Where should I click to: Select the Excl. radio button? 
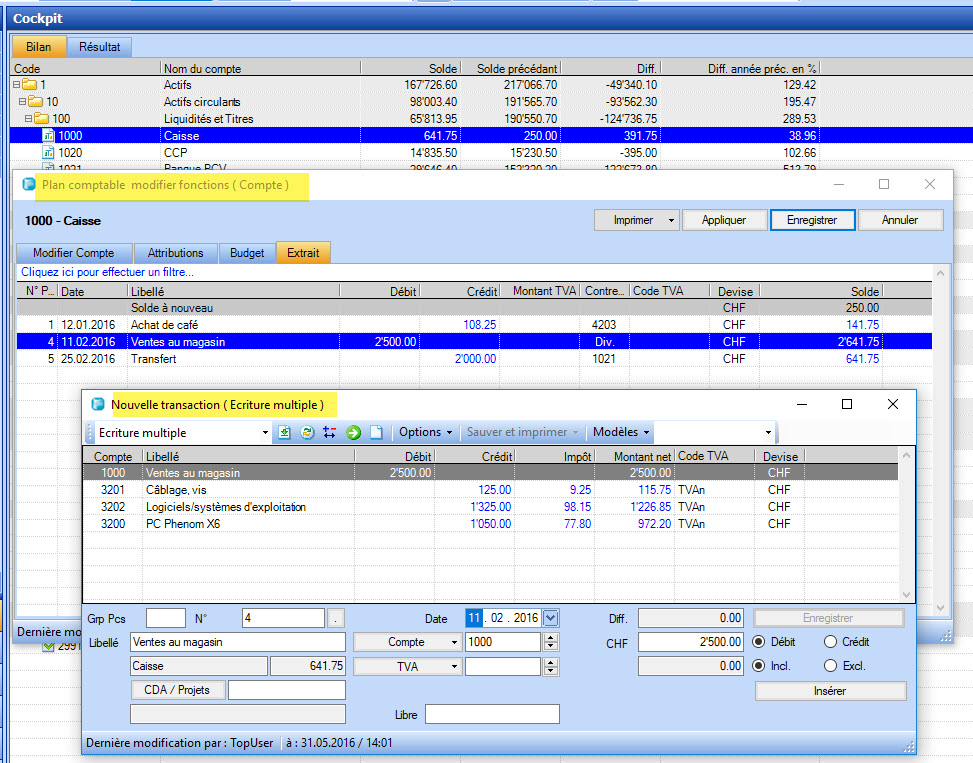[x=831, y=666]
